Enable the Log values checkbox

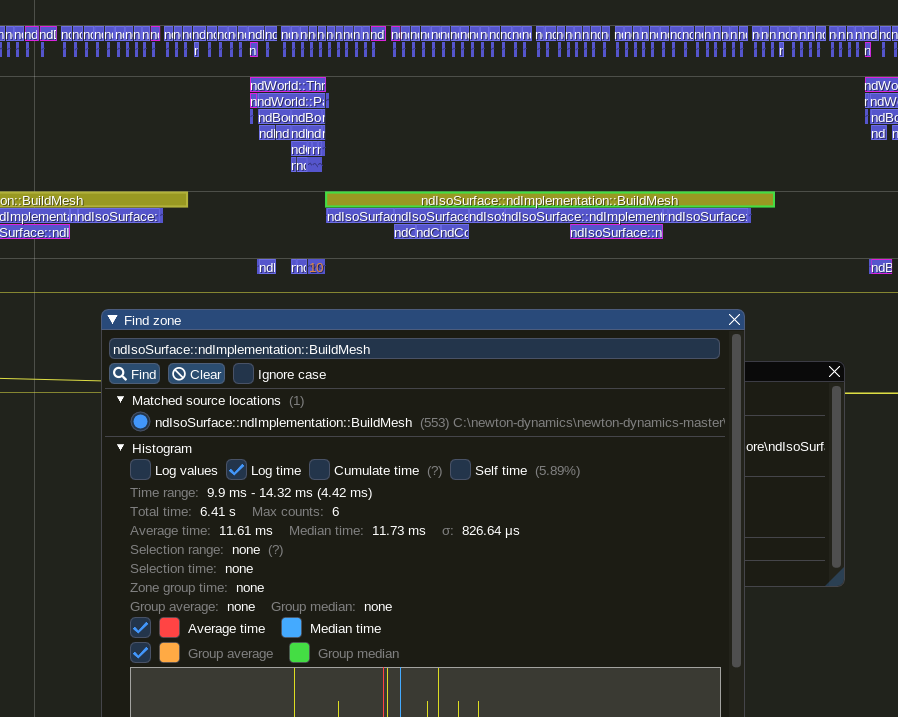point(141,470)
